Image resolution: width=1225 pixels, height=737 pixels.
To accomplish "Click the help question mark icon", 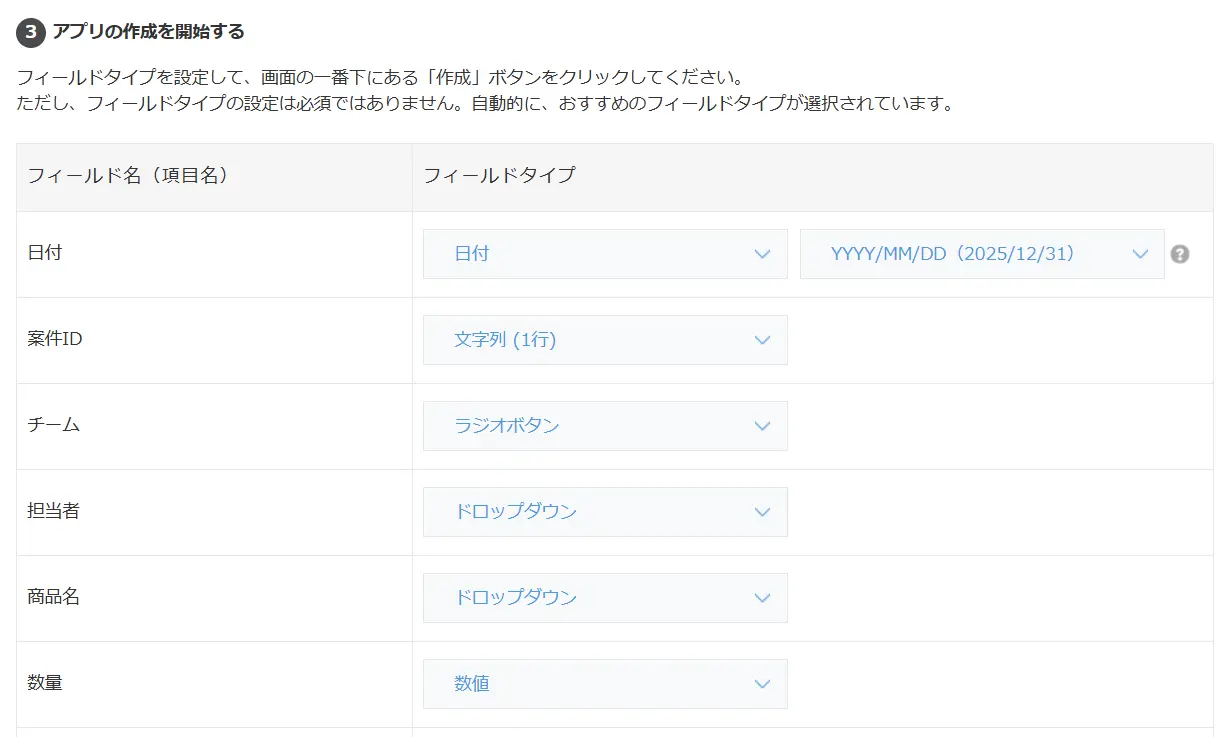I will 1180,254.
